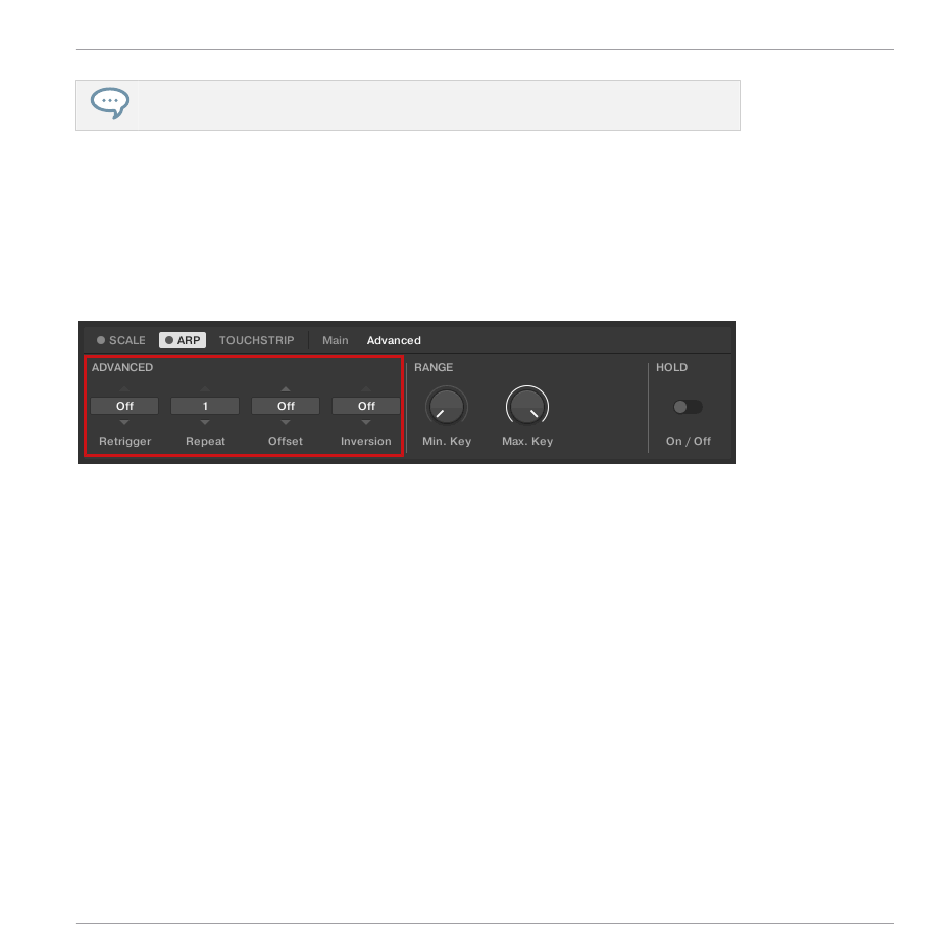Image resolution: width=950 pixels, height=951 pixels.
Task: Open the Retrigger value field
Action: [125, 406]
